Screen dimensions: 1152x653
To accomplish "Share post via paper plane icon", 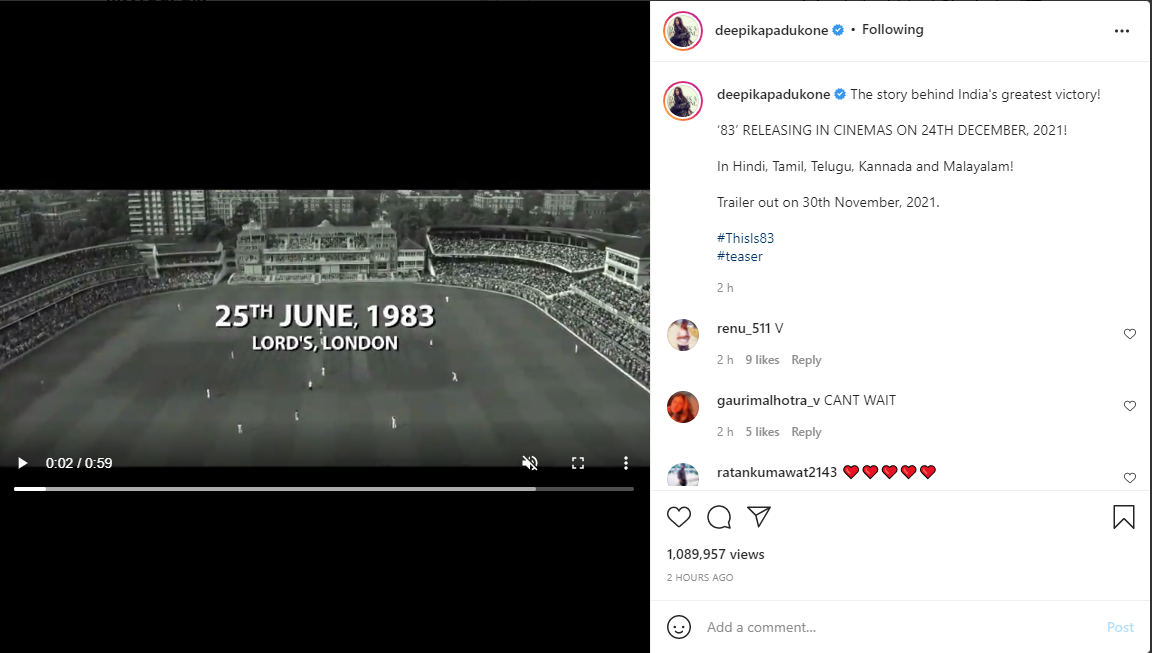I will pyautogui.click(x=759, y=517).
